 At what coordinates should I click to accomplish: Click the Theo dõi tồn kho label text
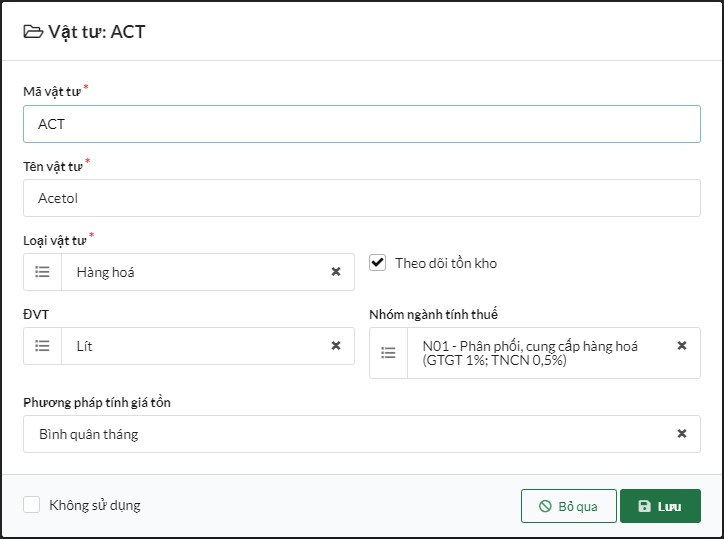[x=445, y=263]
